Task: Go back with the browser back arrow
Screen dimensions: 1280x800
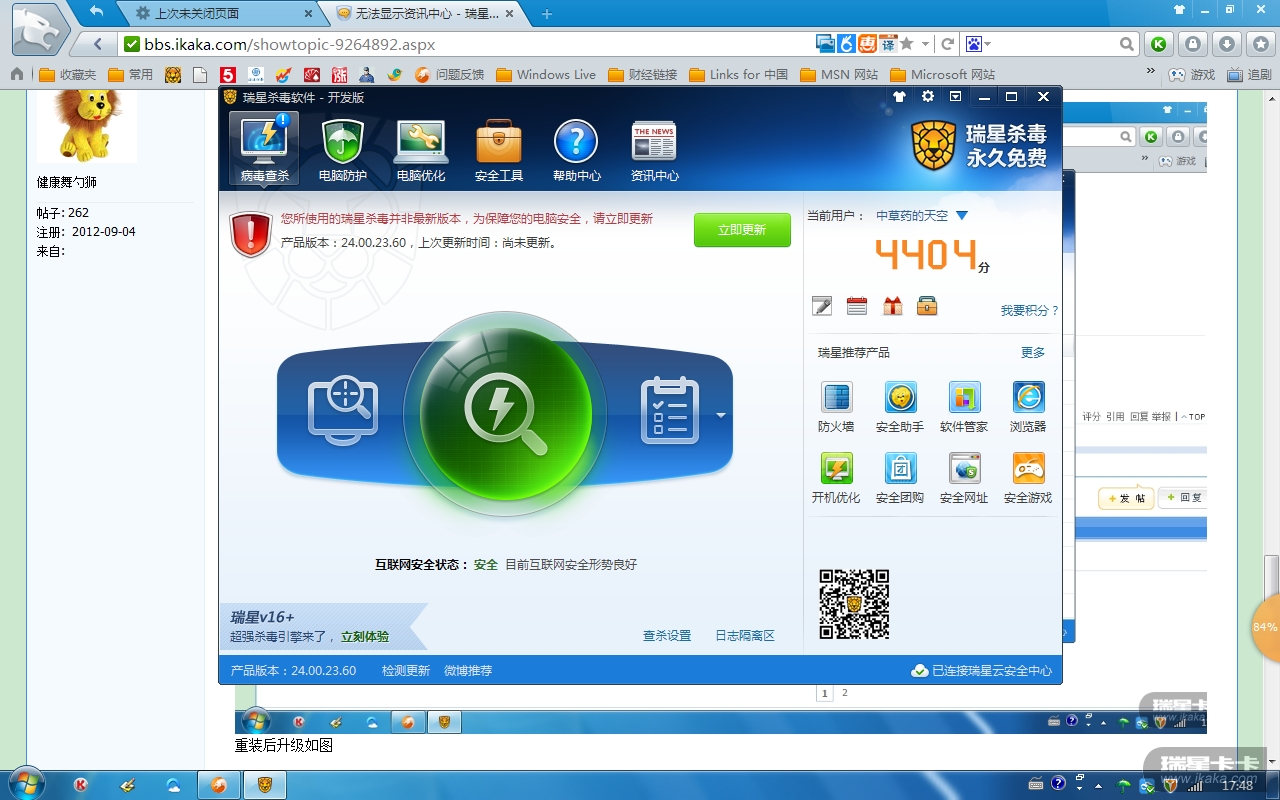Action: 98,44
